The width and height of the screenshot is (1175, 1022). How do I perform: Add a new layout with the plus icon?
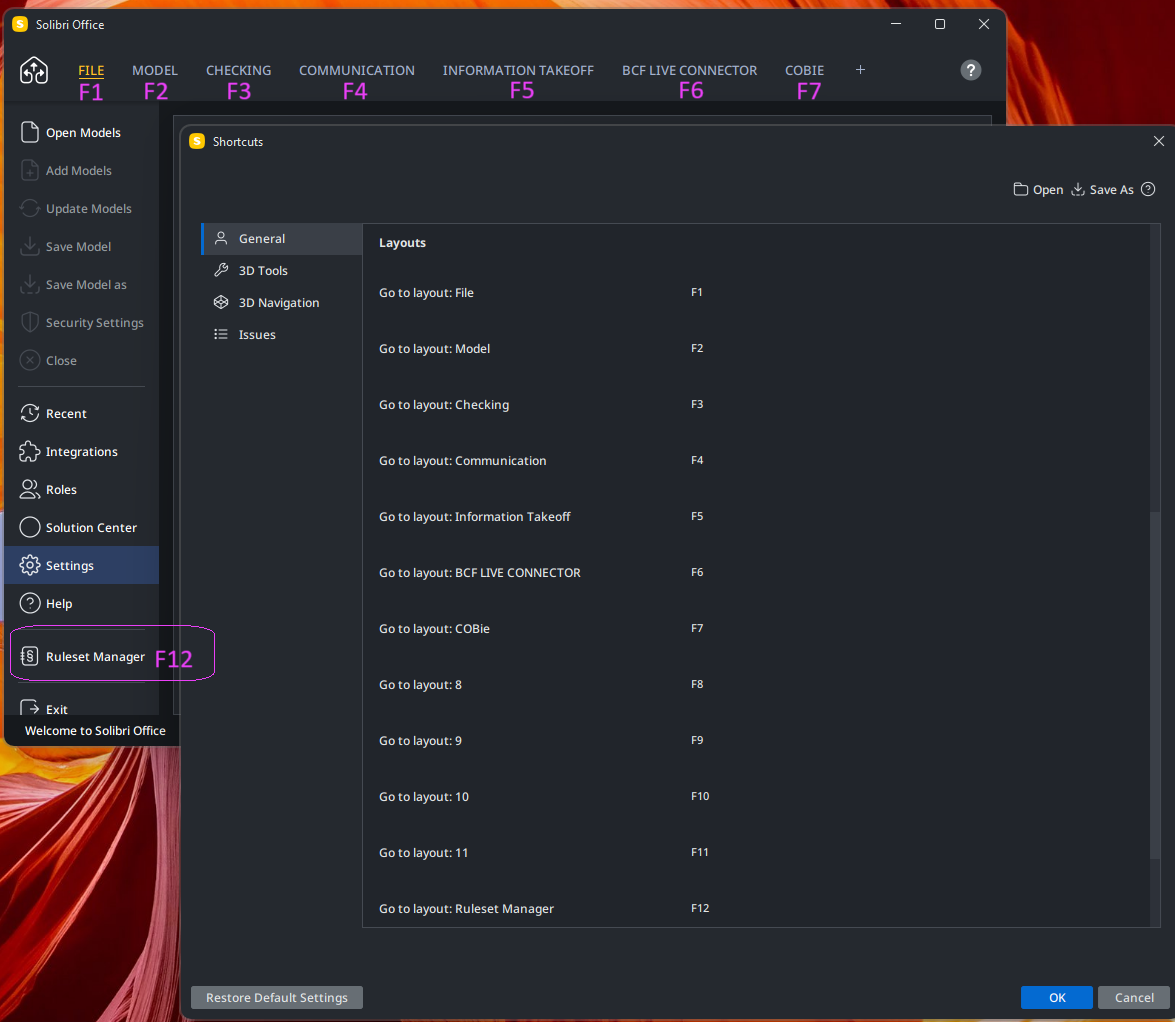[x=860, y=70]
